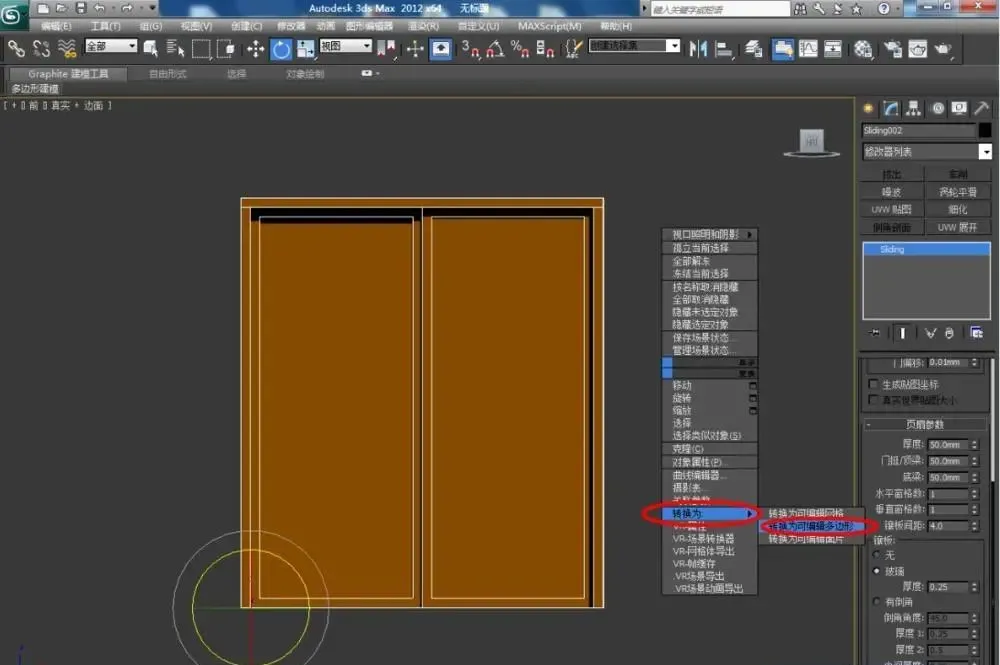Expand the 修改器列表 modifier dropdown
Viewport: 1000px width, 665px height.
tap(927, 152)
